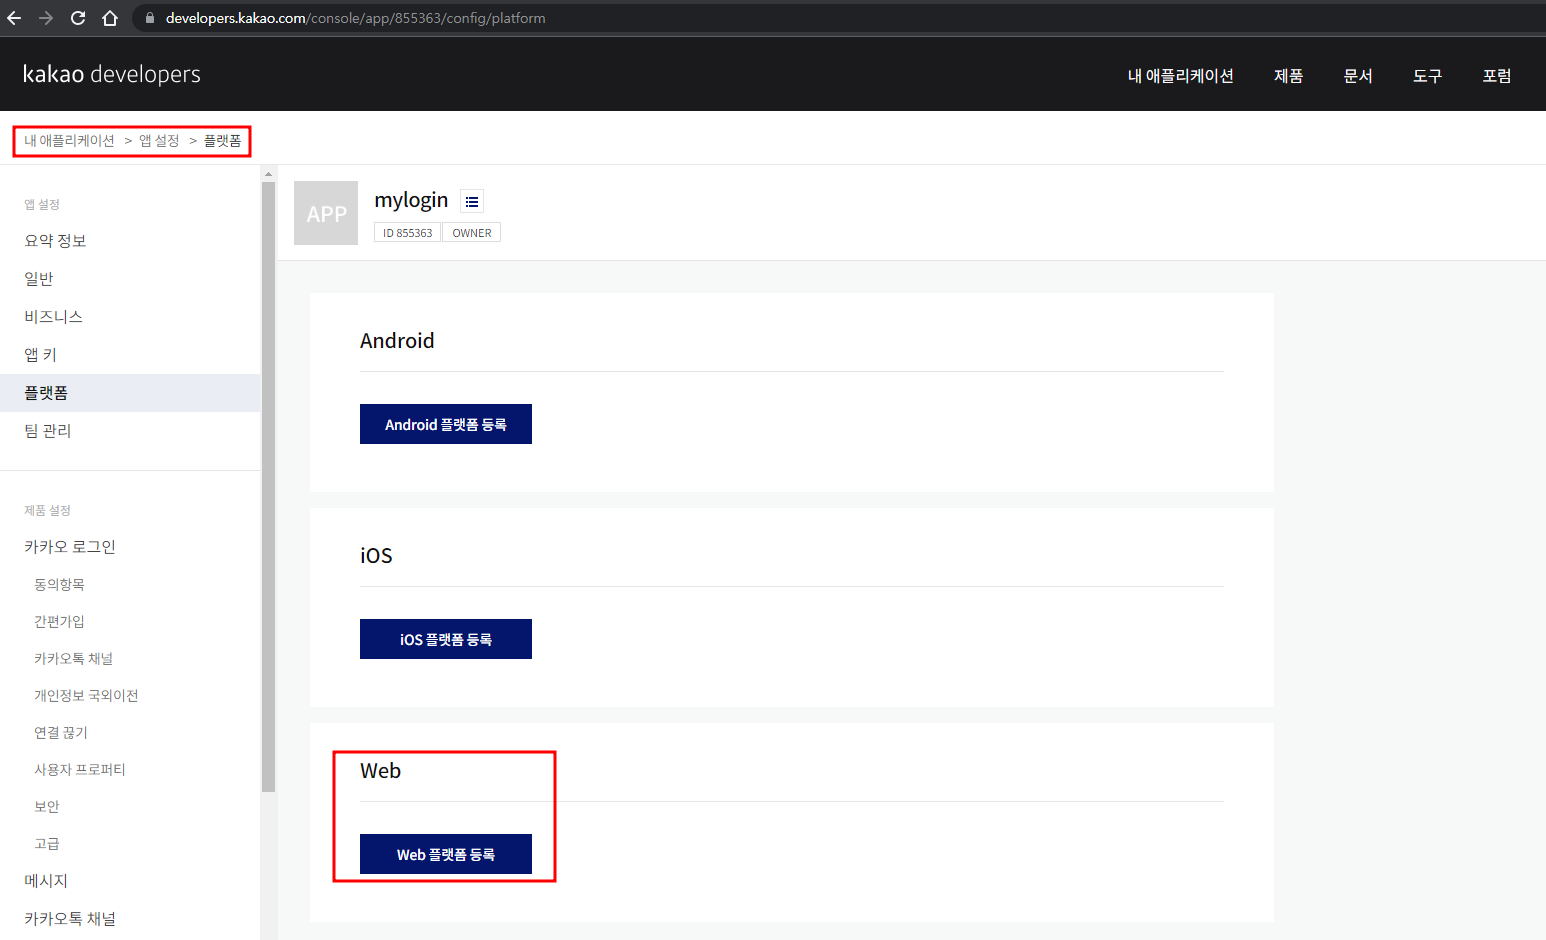
Task: Click the iOS section heading
Action: click(x=376, y=556)
